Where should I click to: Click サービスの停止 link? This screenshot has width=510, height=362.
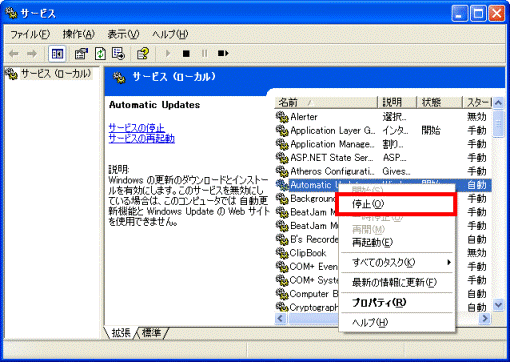click(x=137, y=128)
